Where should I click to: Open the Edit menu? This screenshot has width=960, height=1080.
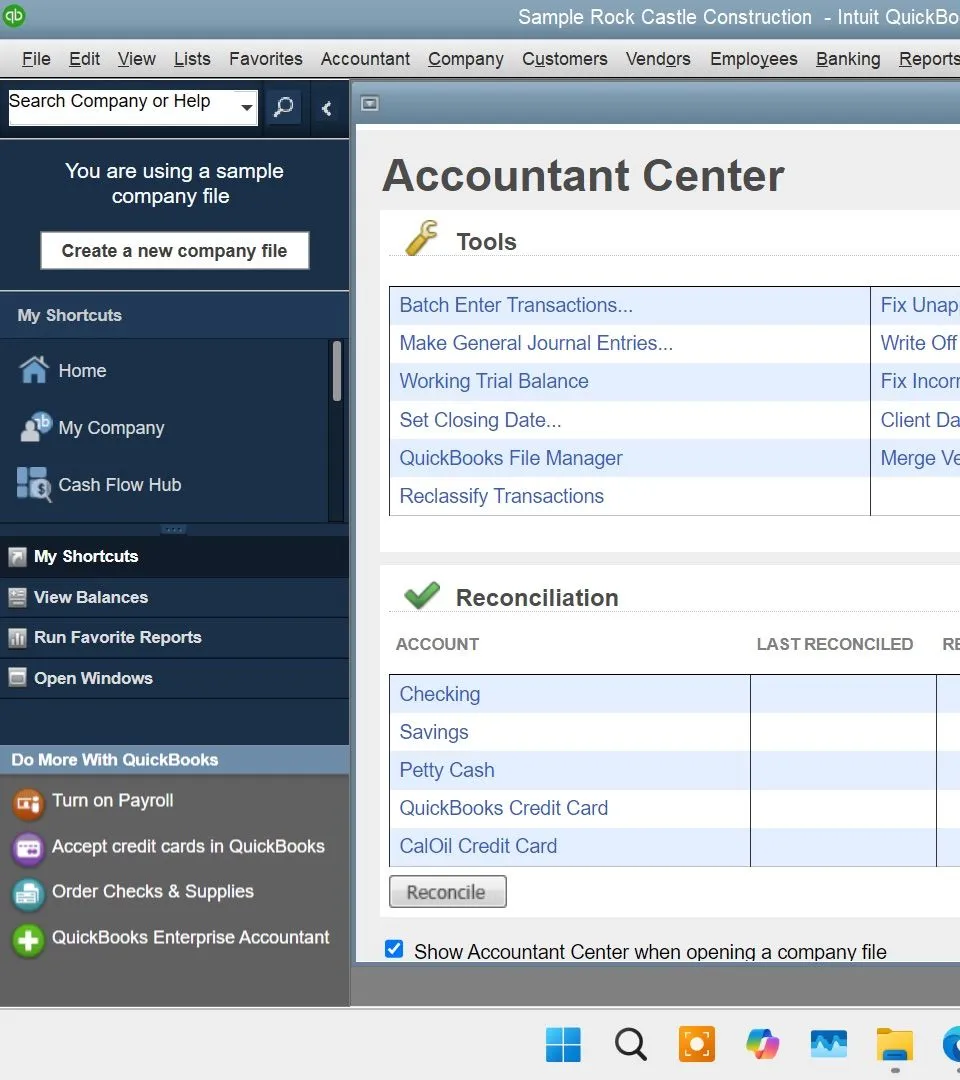click(x=84, y=59)
